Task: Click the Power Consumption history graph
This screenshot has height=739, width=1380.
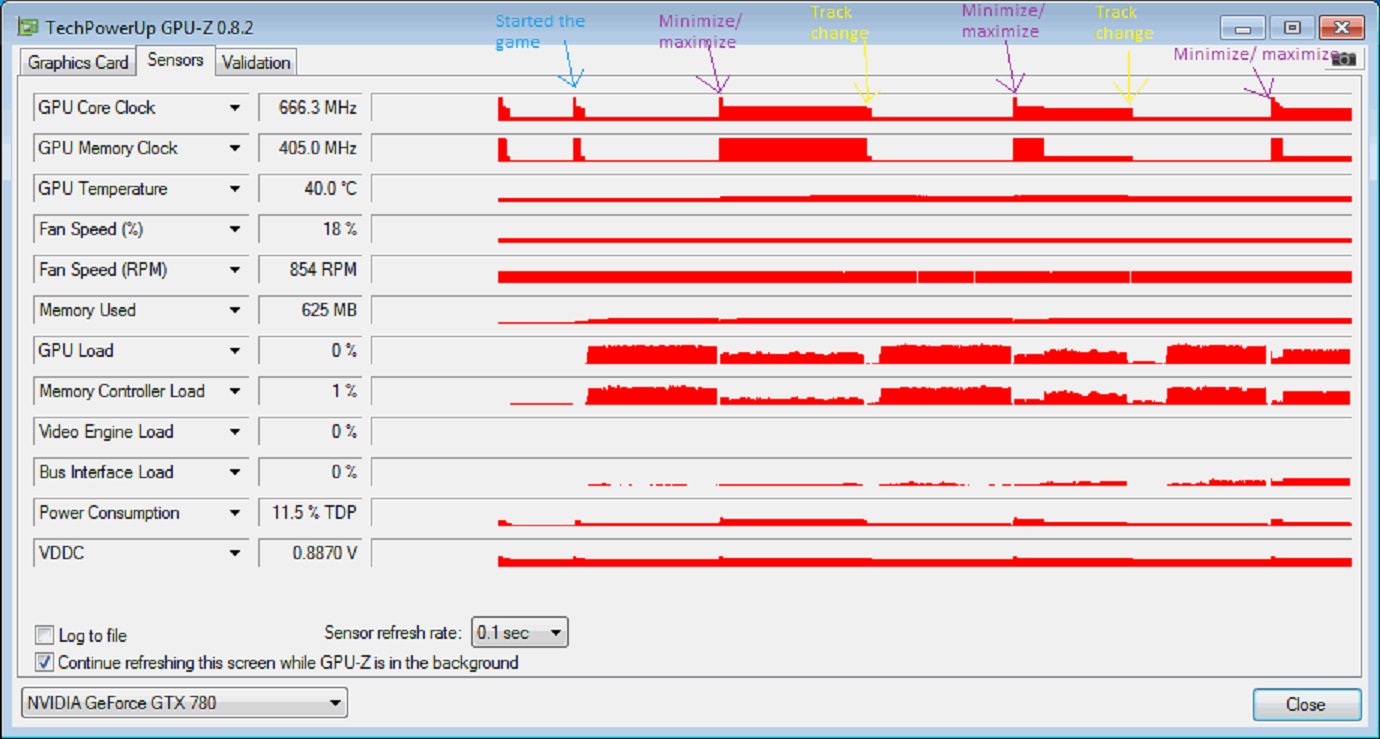Action: coord(862,513)
